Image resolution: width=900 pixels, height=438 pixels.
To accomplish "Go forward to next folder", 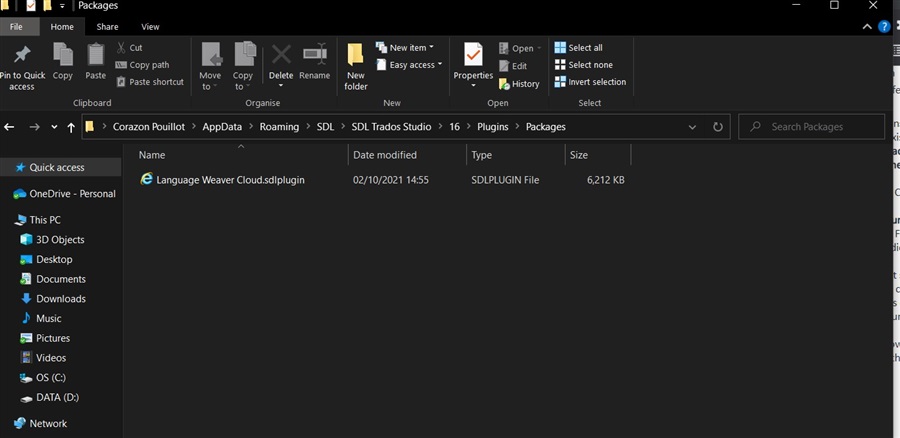I will coord(34,127).
